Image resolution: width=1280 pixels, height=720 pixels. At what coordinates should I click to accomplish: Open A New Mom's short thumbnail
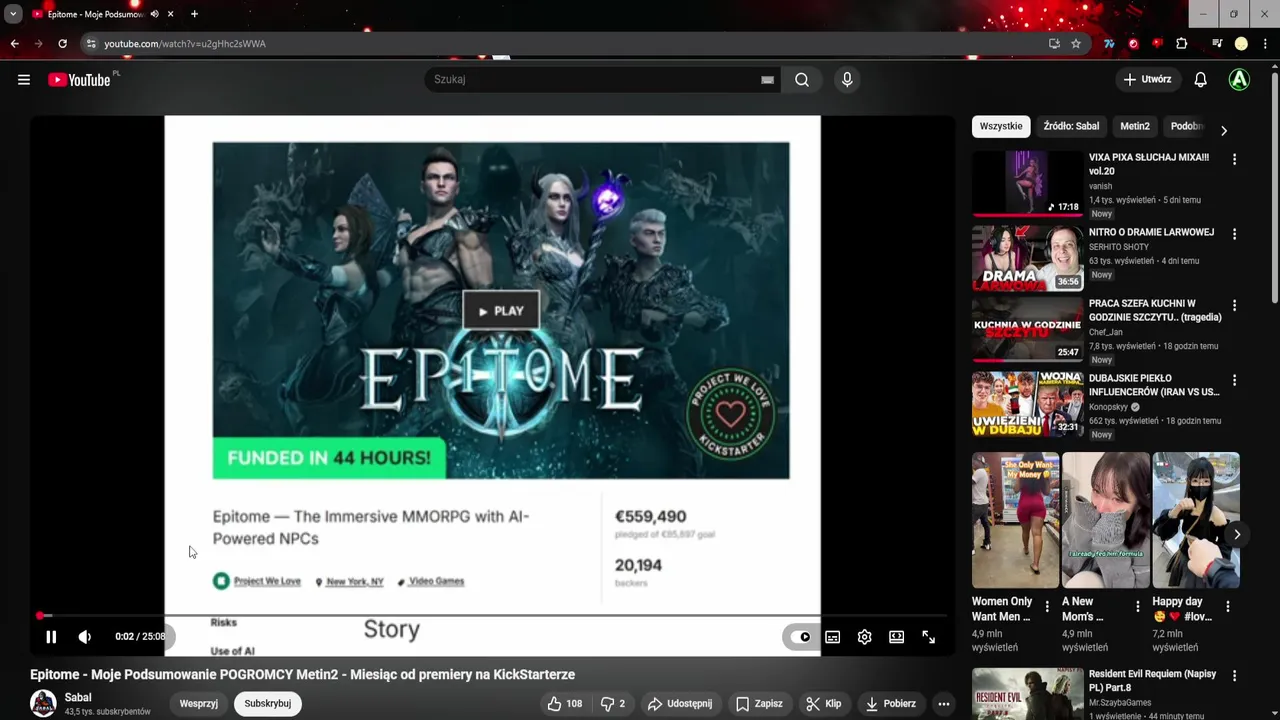pyautogui.click(x=1105, y=520)
